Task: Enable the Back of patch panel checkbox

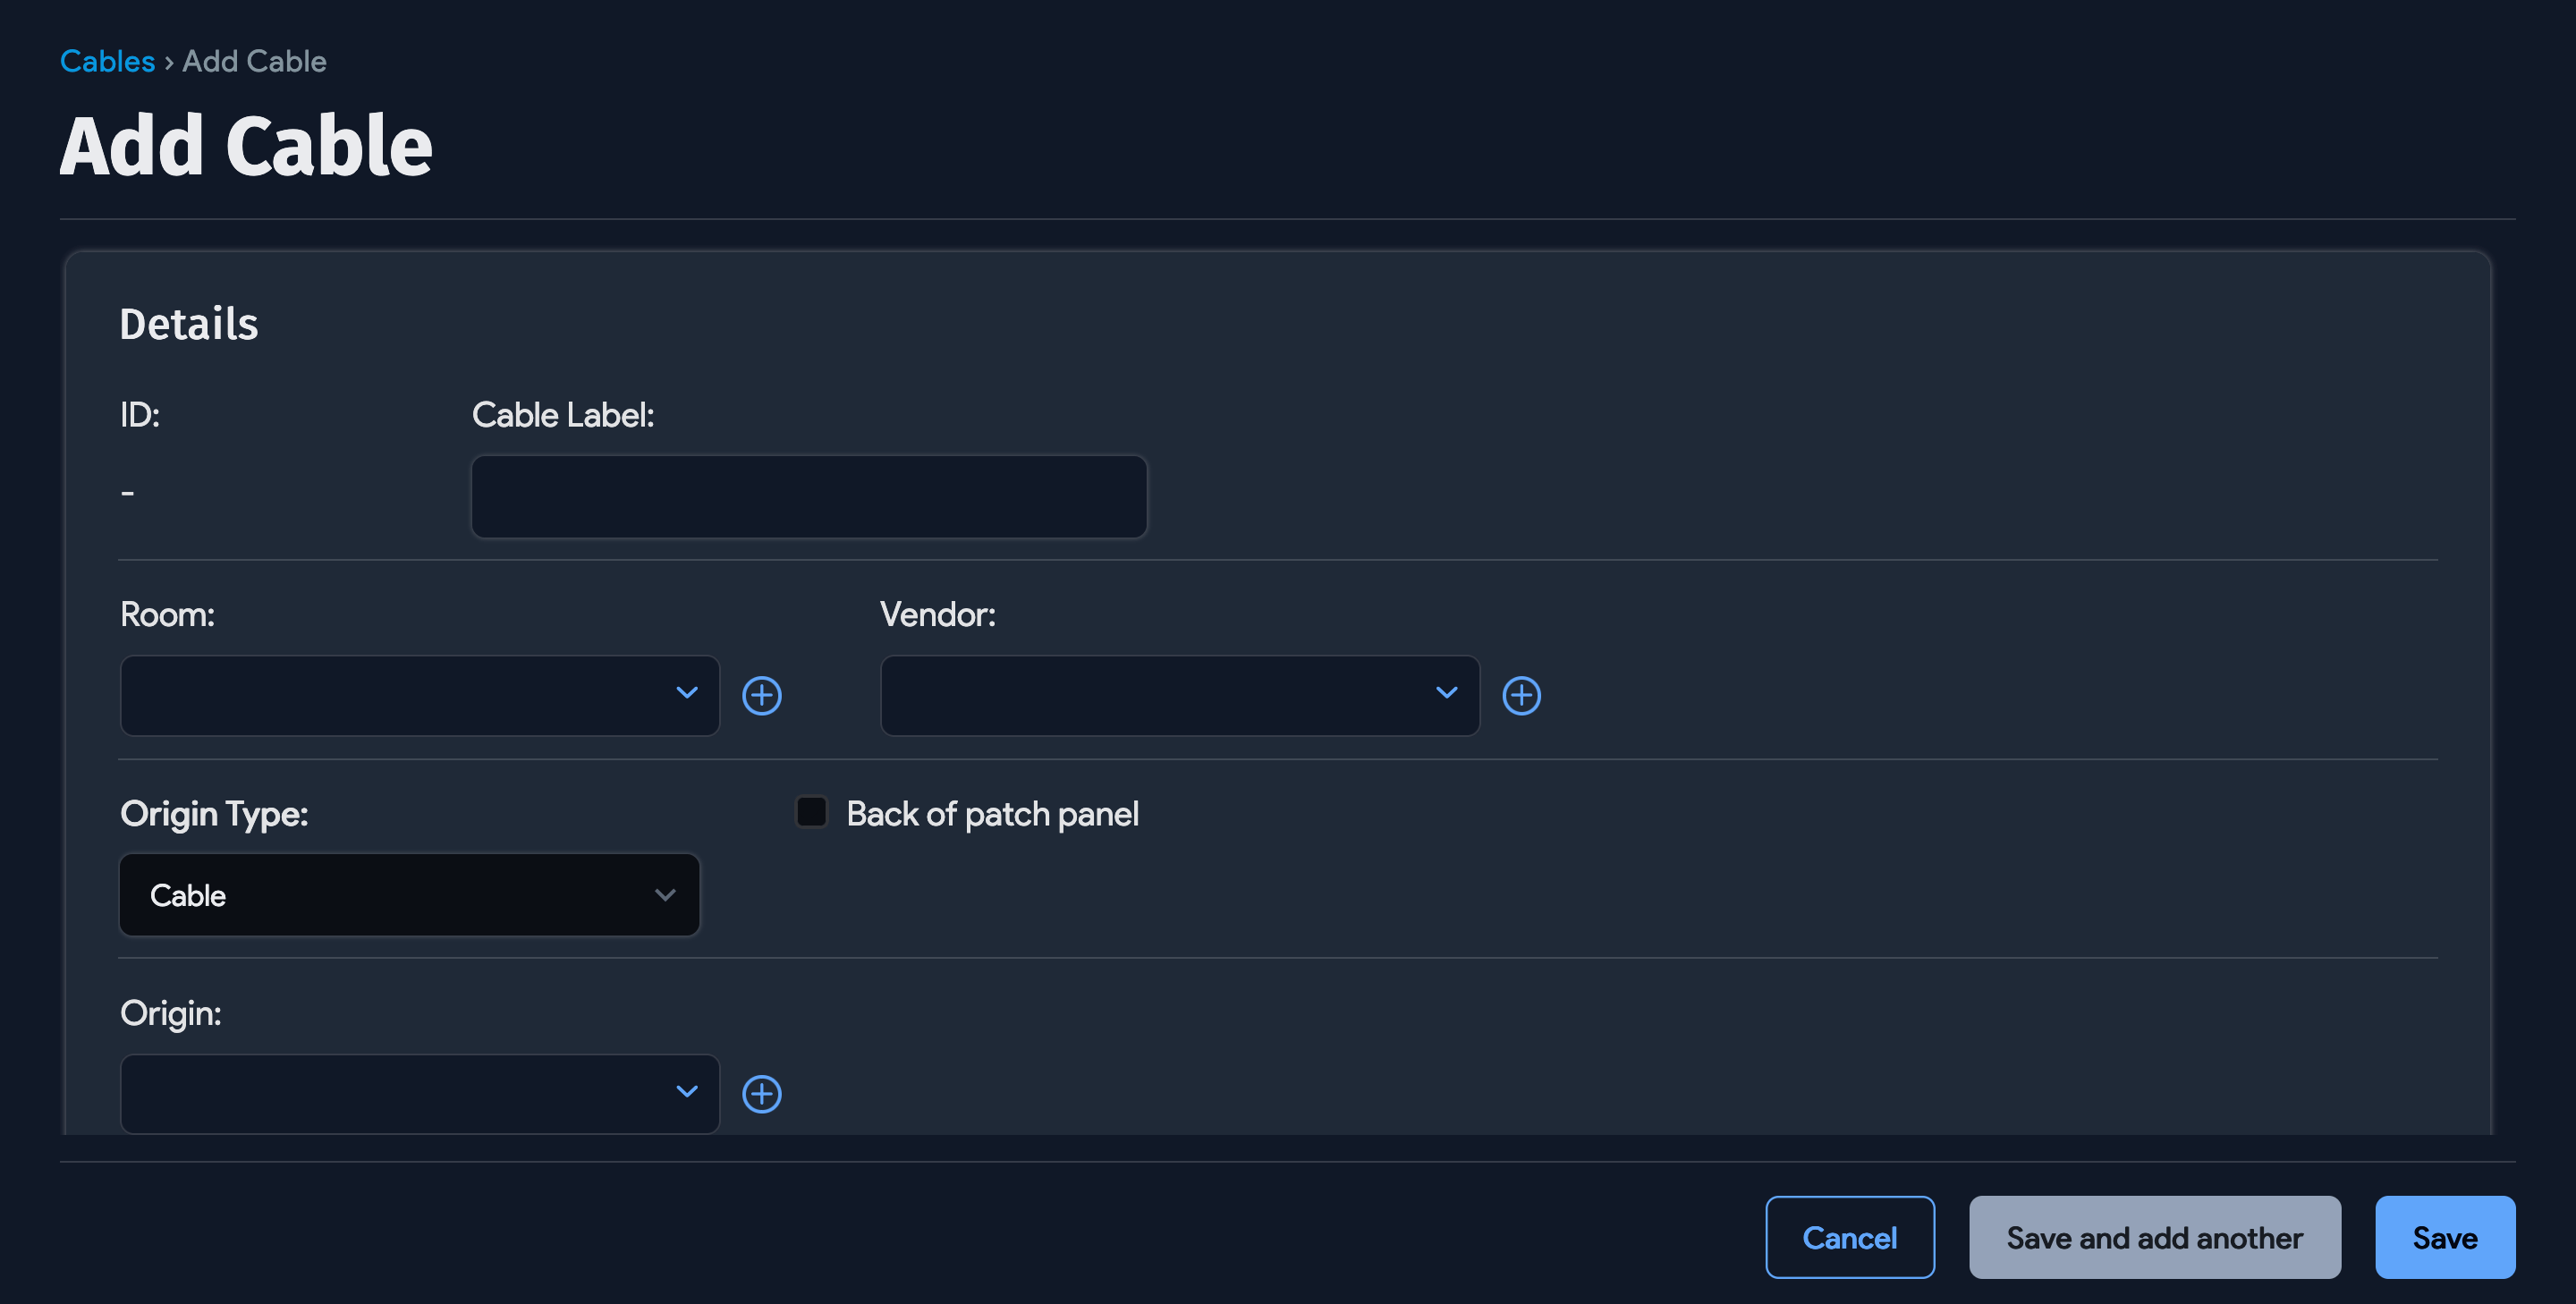Action: click(811, 812)
